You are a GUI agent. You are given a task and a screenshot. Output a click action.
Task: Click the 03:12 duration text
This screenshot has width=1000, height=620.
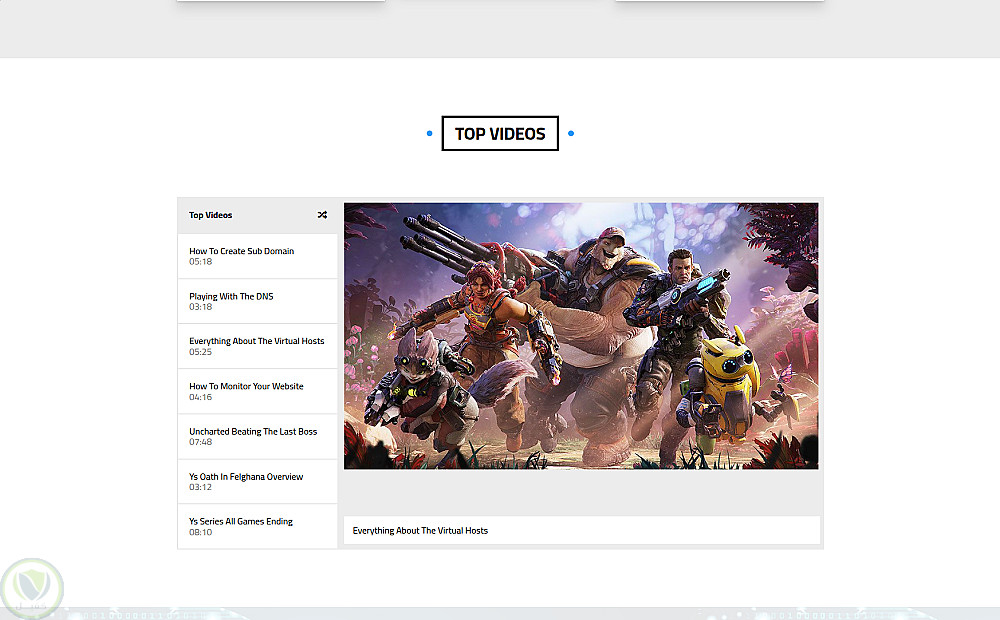pyautogui.click(x=200, y=487)
